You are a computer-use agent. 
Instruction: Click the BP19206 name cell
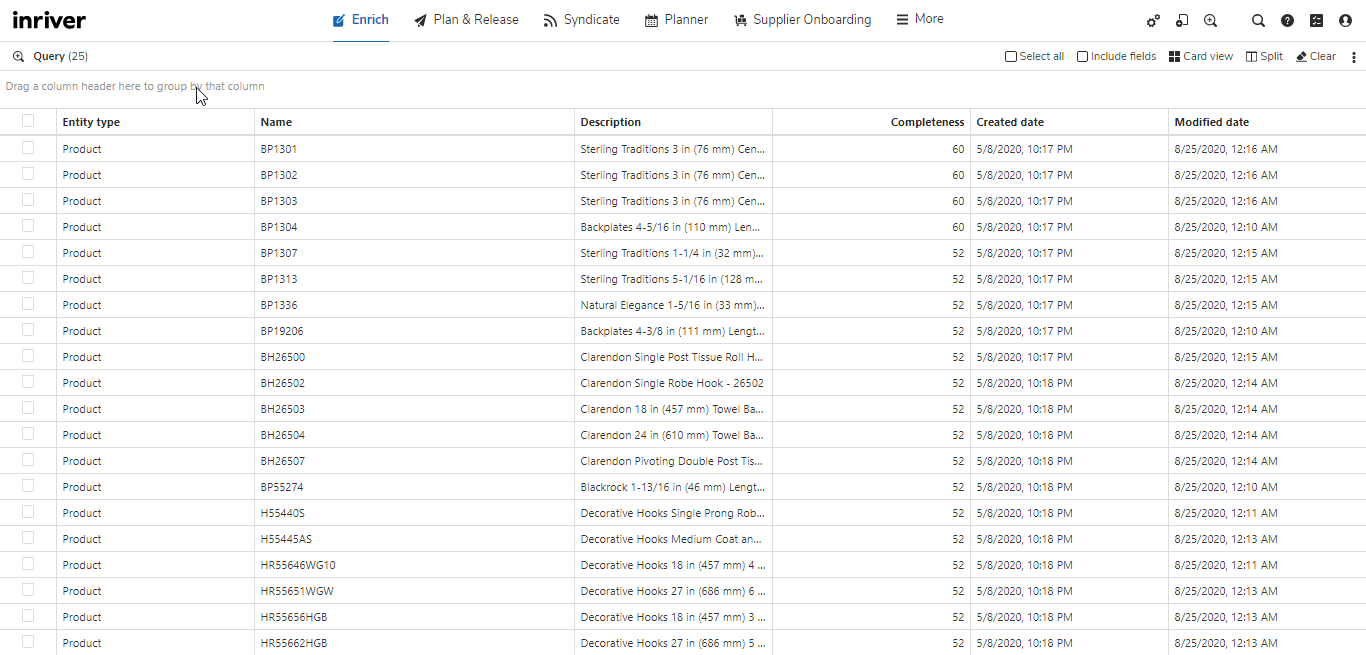pyautogui.click(x=414, y=331)
